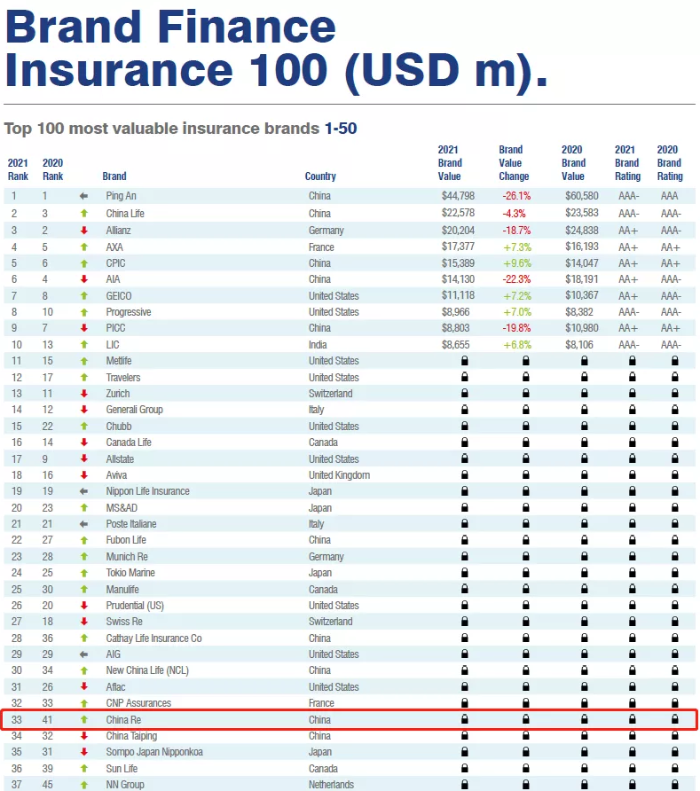The width and height of the screenshot is (700, 791).
Task: Click the green up arrow beside AXA
Action: pyautogui.click(x=84, y=247)
